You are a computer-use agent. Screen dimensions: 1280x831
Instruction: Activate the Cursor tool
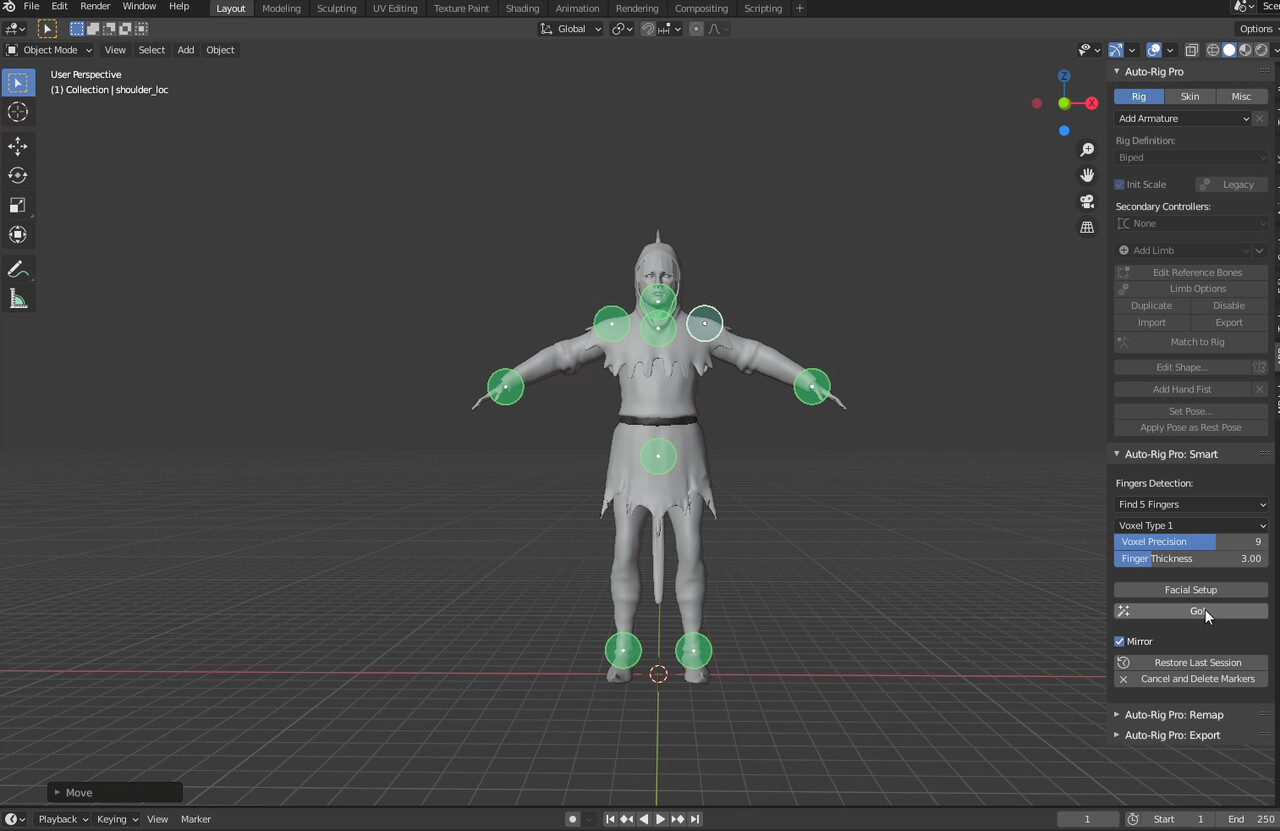click(18, 112)
